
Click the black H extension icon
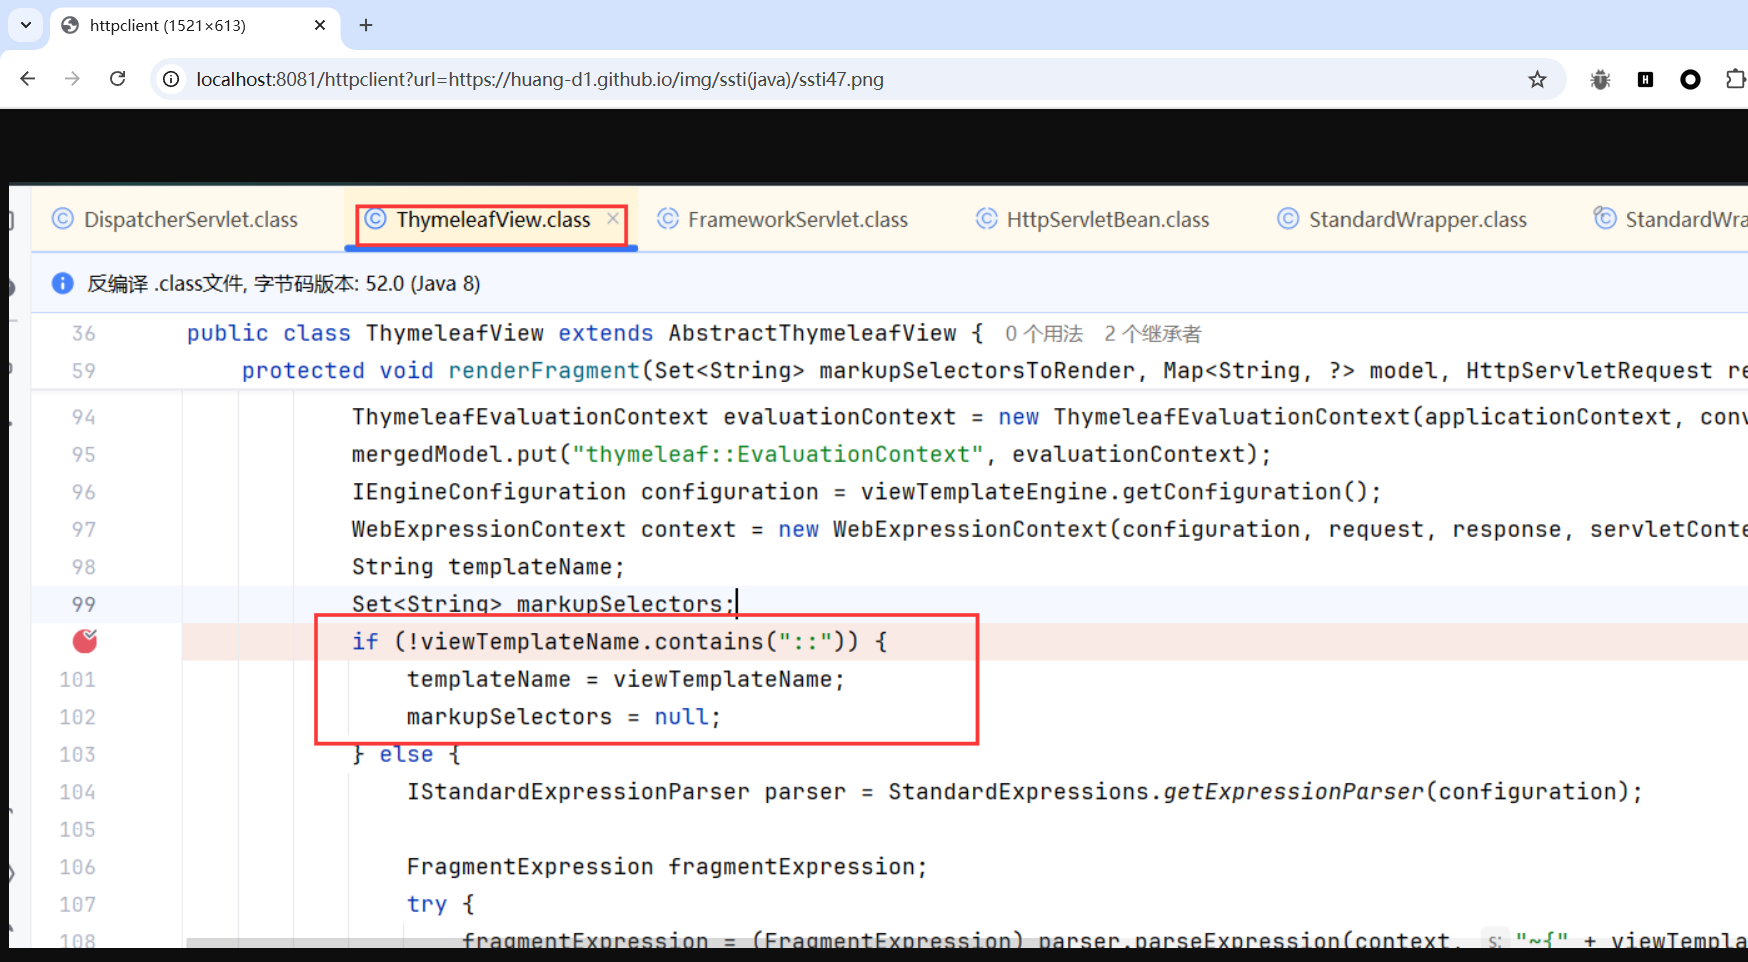(x=1645, y=79)
